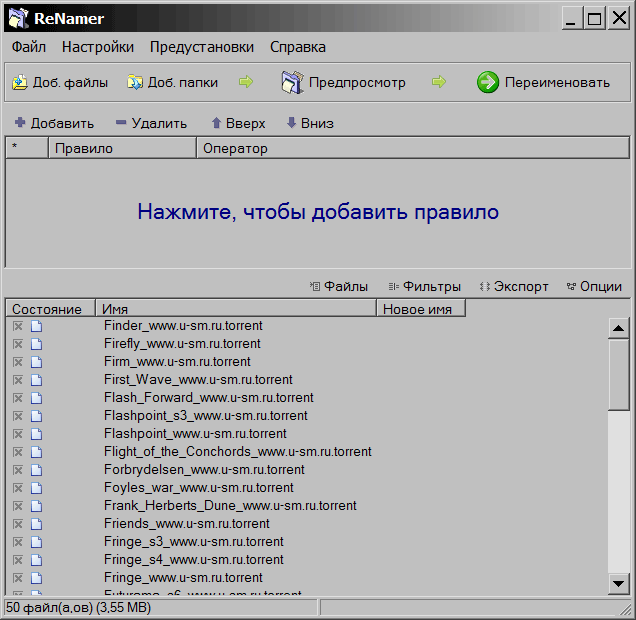636x620 pixels.
Task: Click the file list vertical scrollbar thumb
Action: (619, 375)
